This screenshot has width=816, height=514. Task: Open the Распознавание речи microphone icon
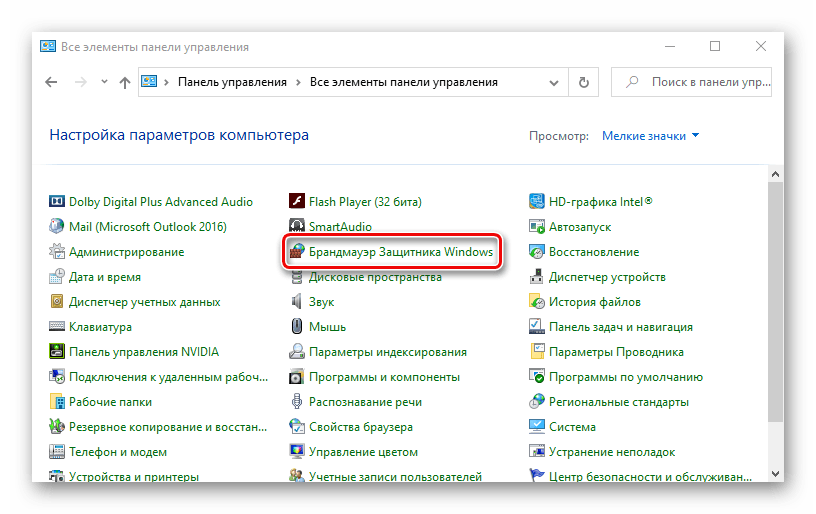(297, 401)
